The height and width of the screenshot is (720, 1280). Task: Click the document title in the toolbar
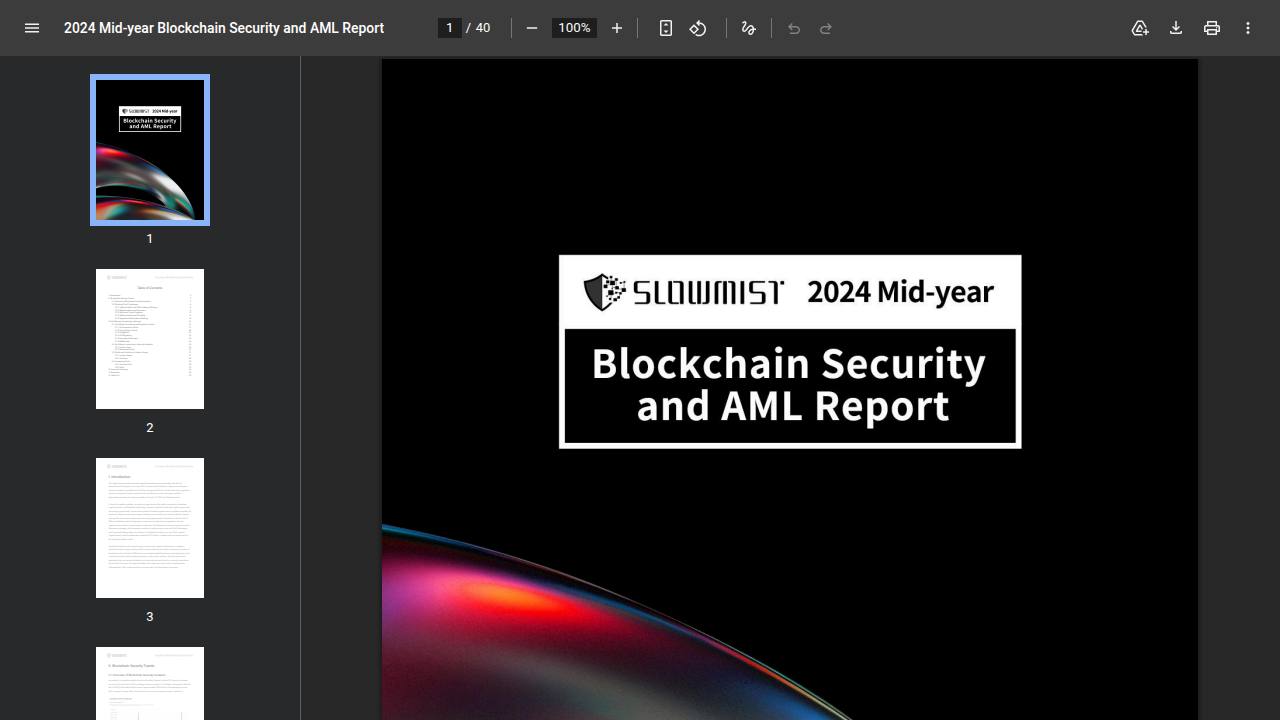[224, 28]
